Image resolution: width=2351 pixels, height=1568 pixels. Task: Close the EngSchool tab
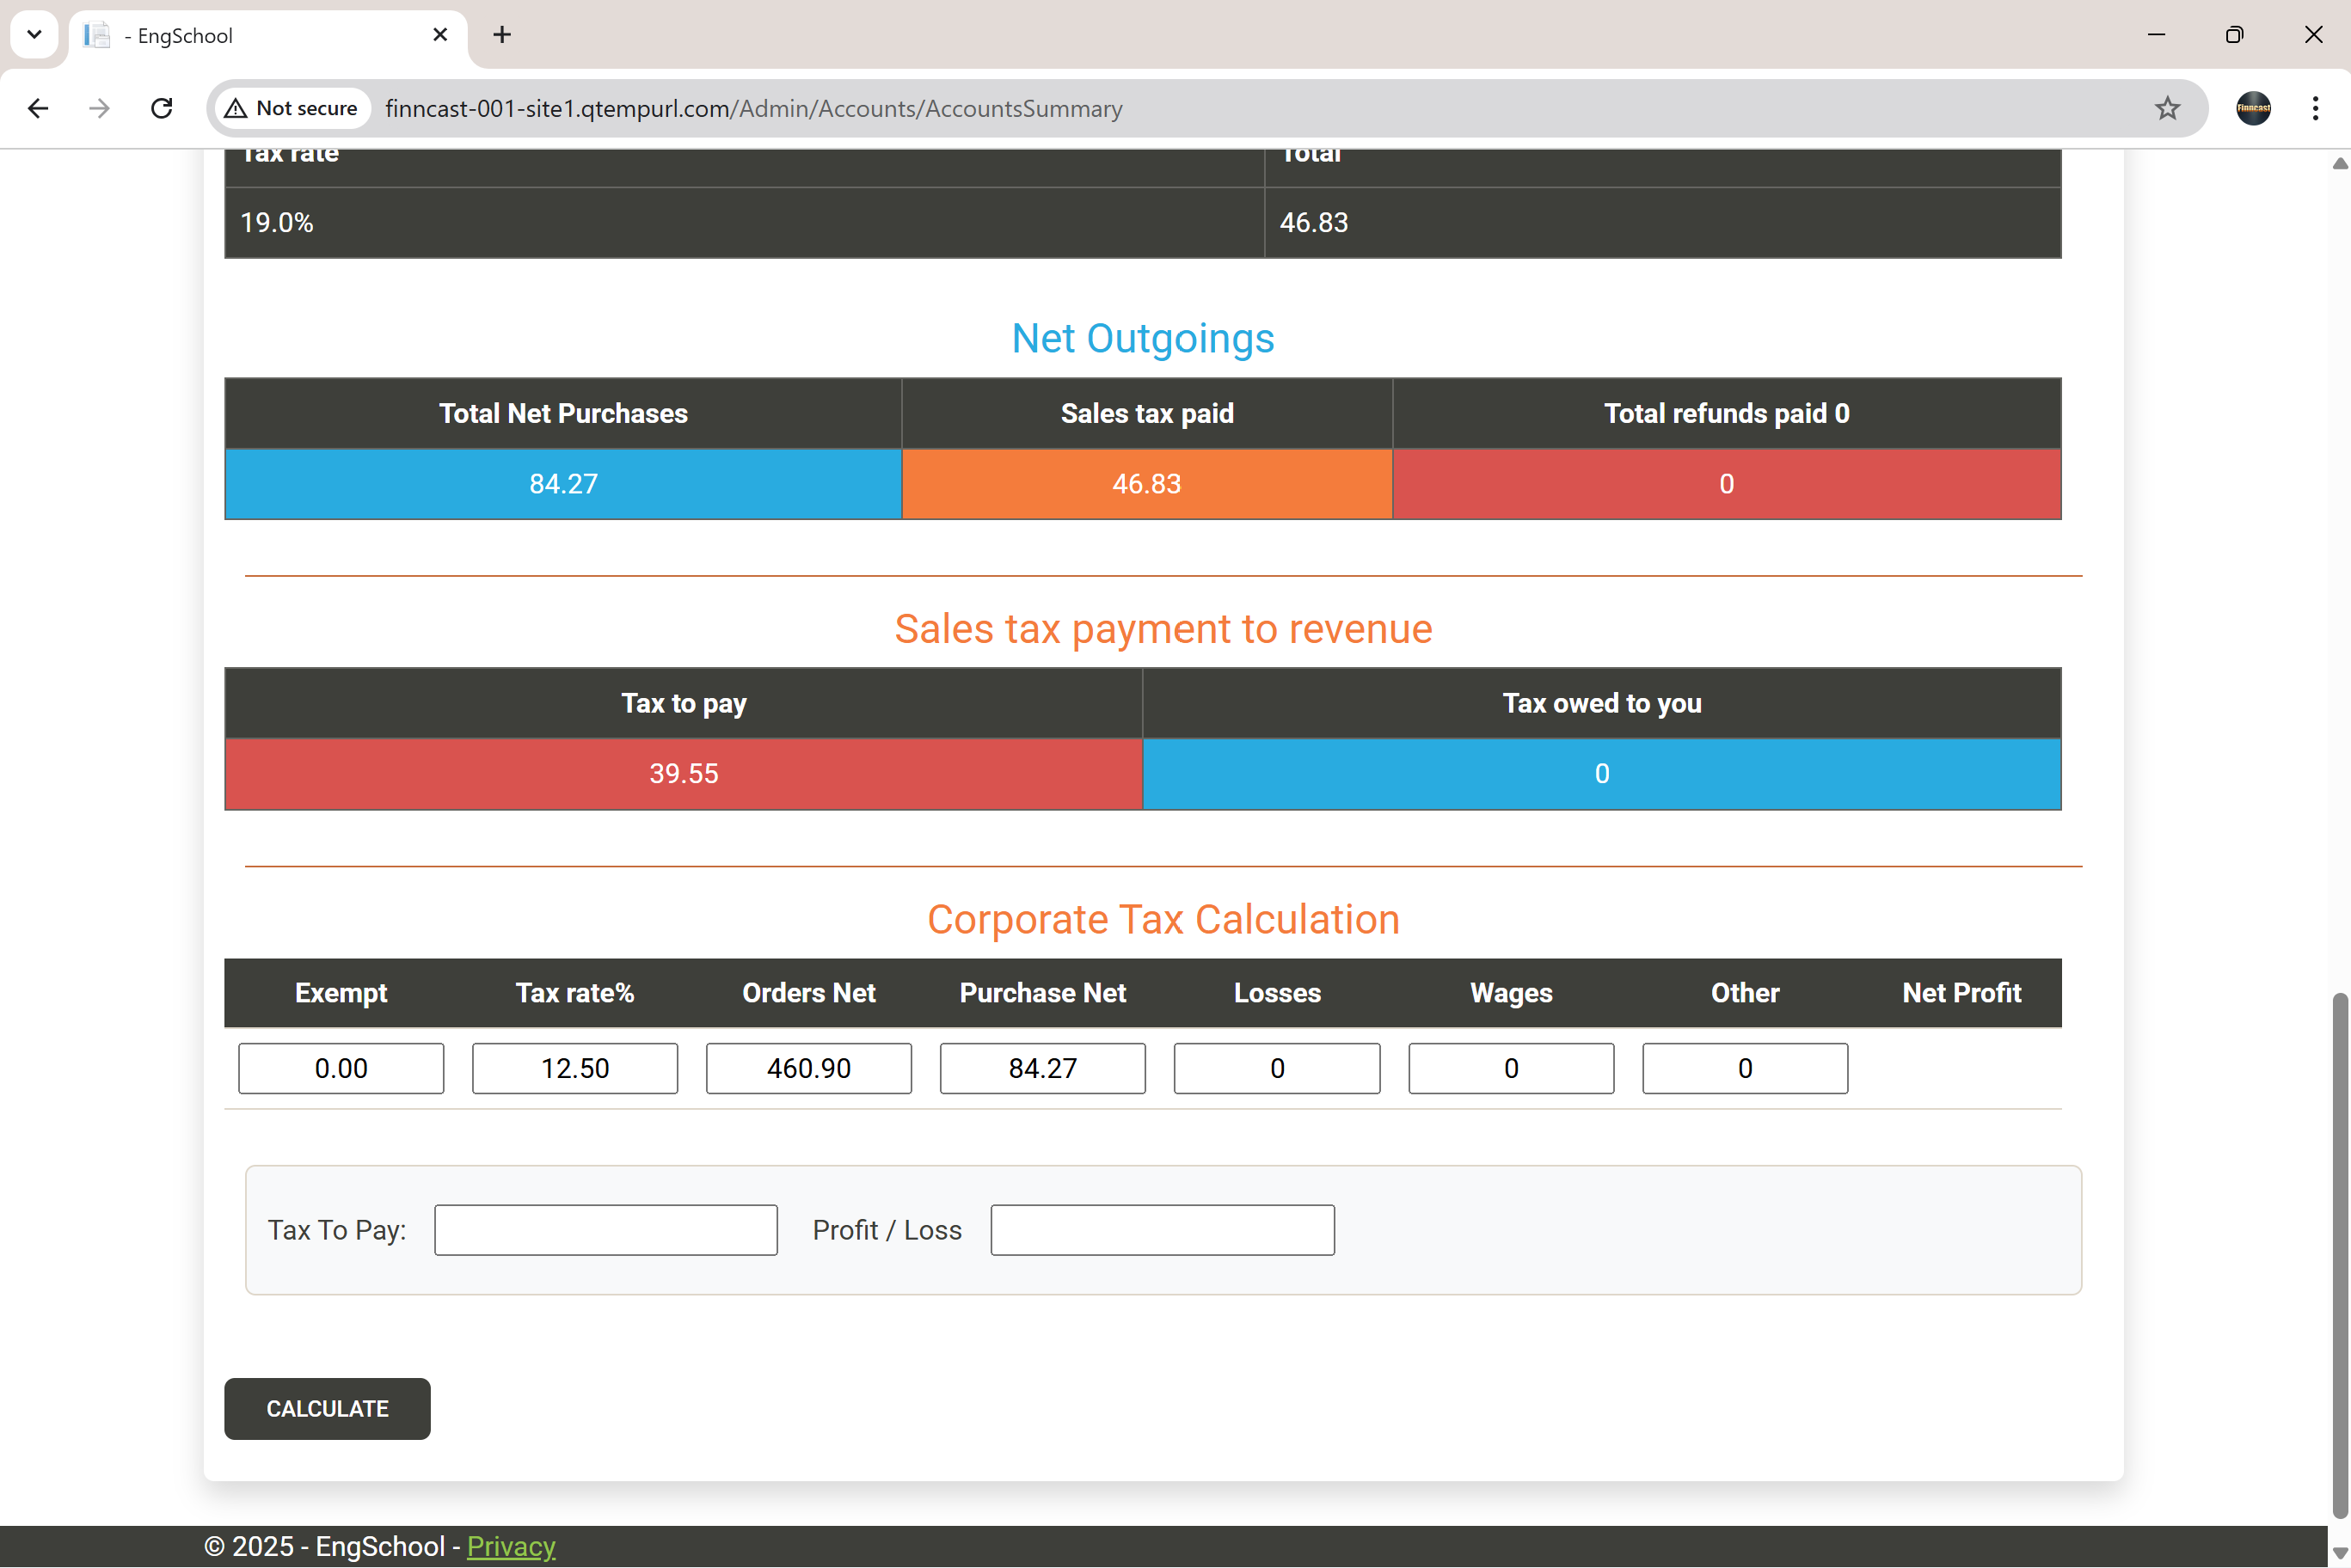click(440, 35)
